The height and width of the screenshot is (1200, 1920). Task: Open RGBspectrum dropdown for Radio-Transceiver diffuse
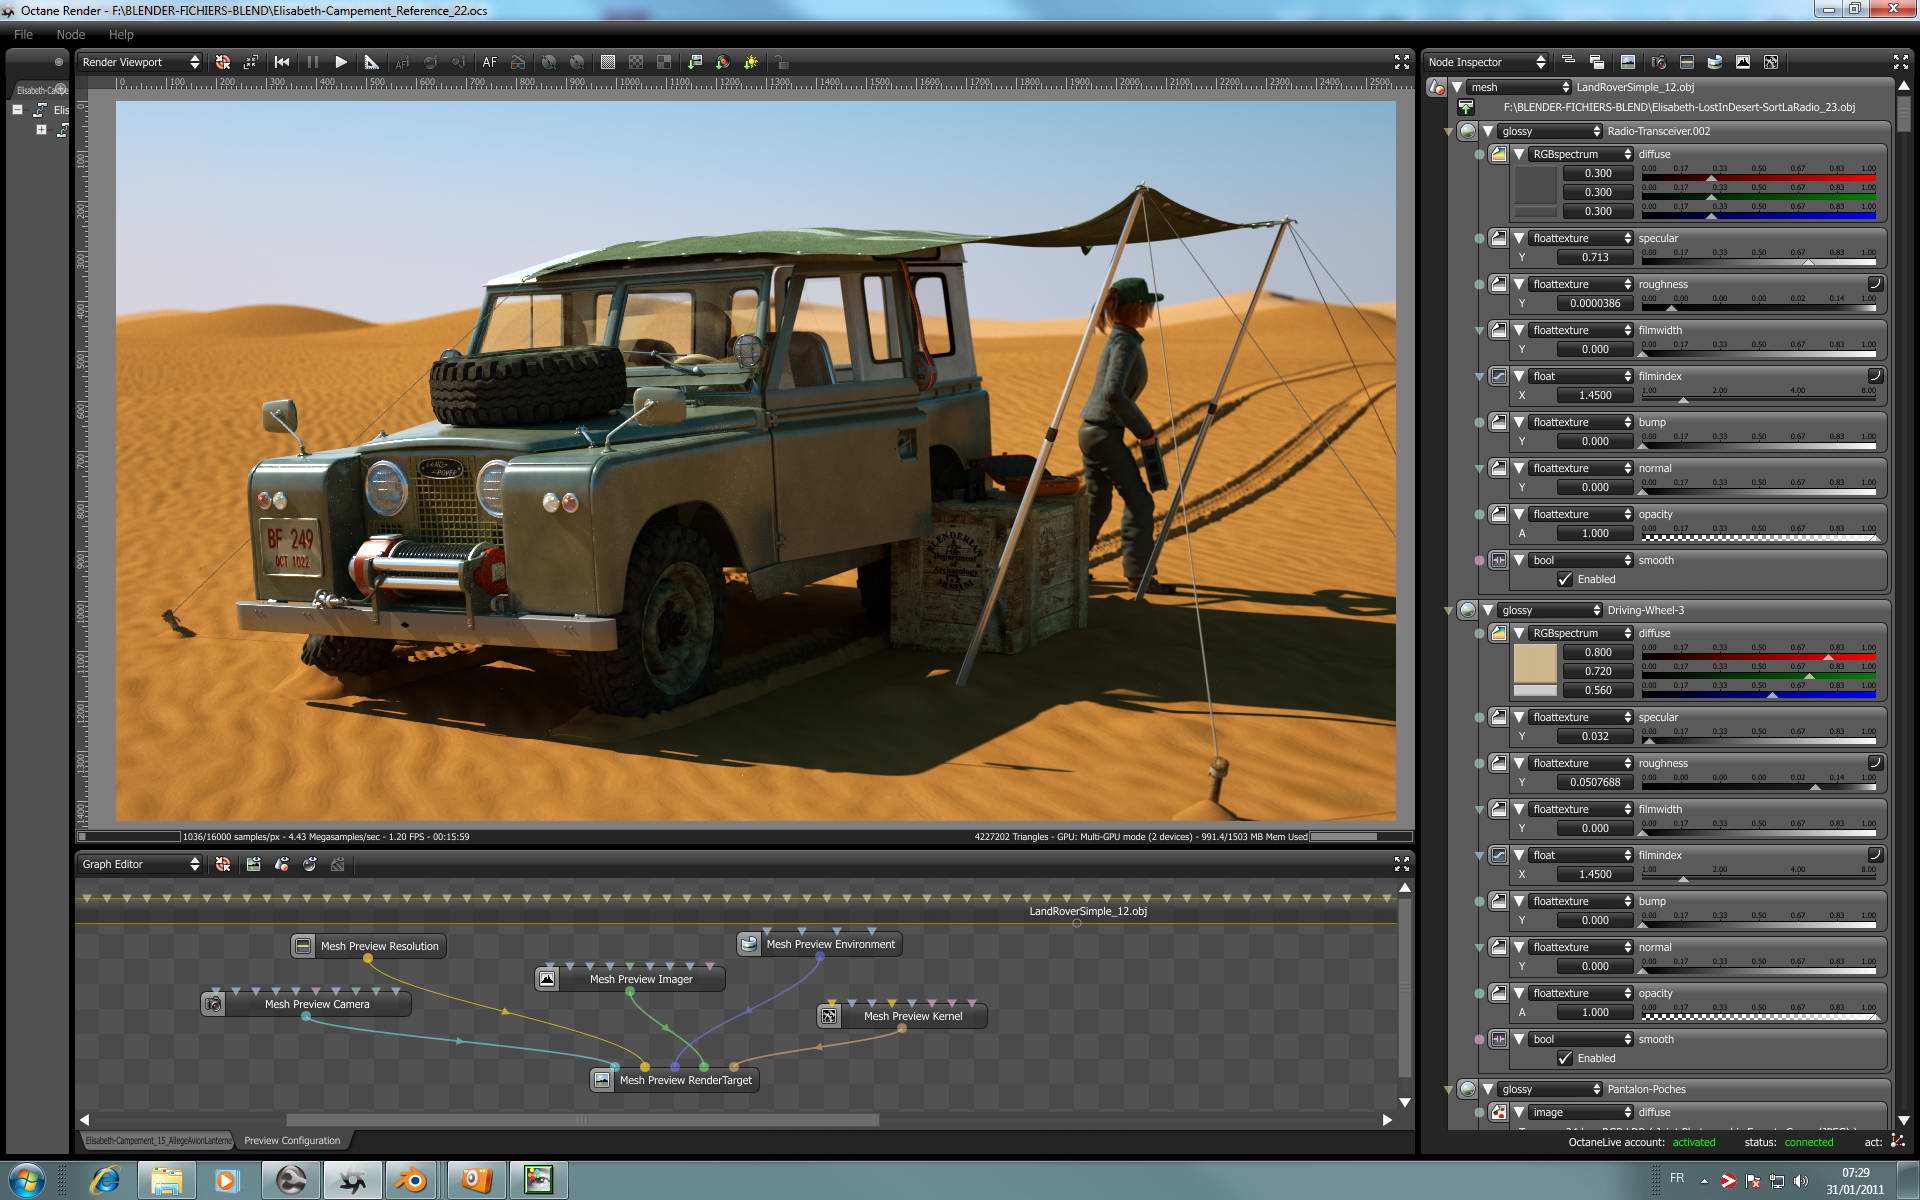(1581, 154)
